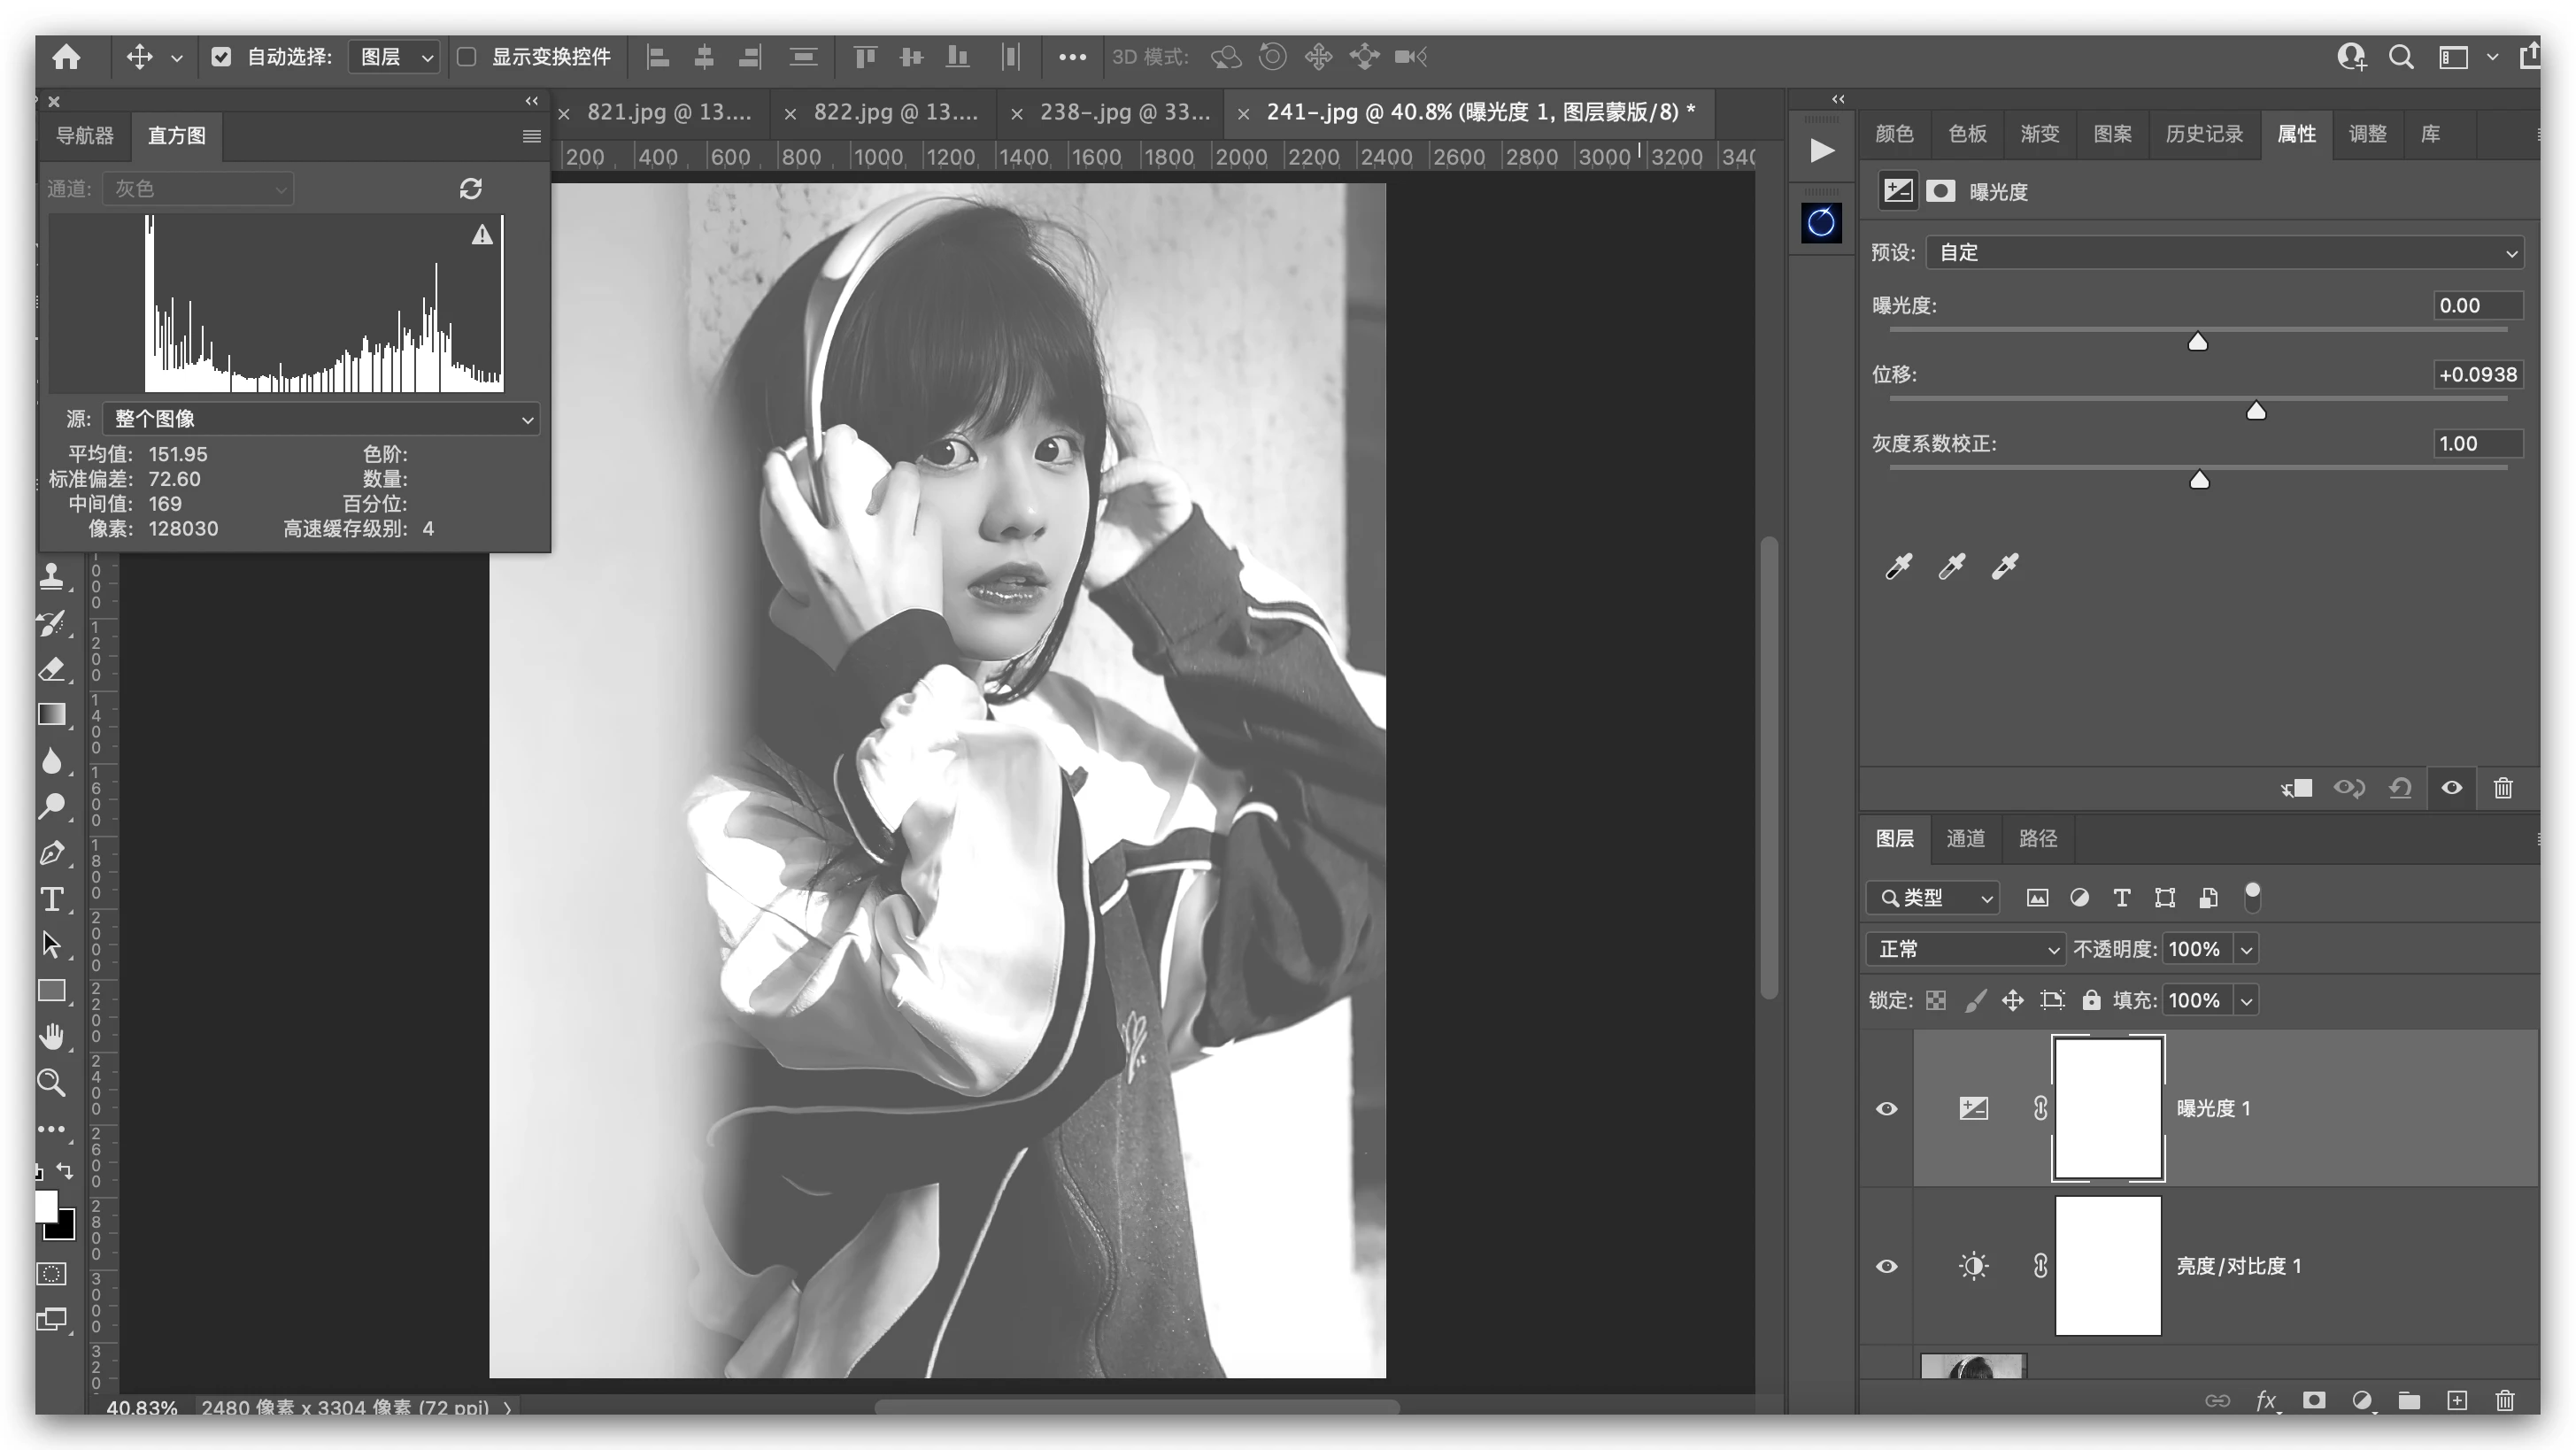Hide the 曝光度 1 layer

pos(1887,1108)
